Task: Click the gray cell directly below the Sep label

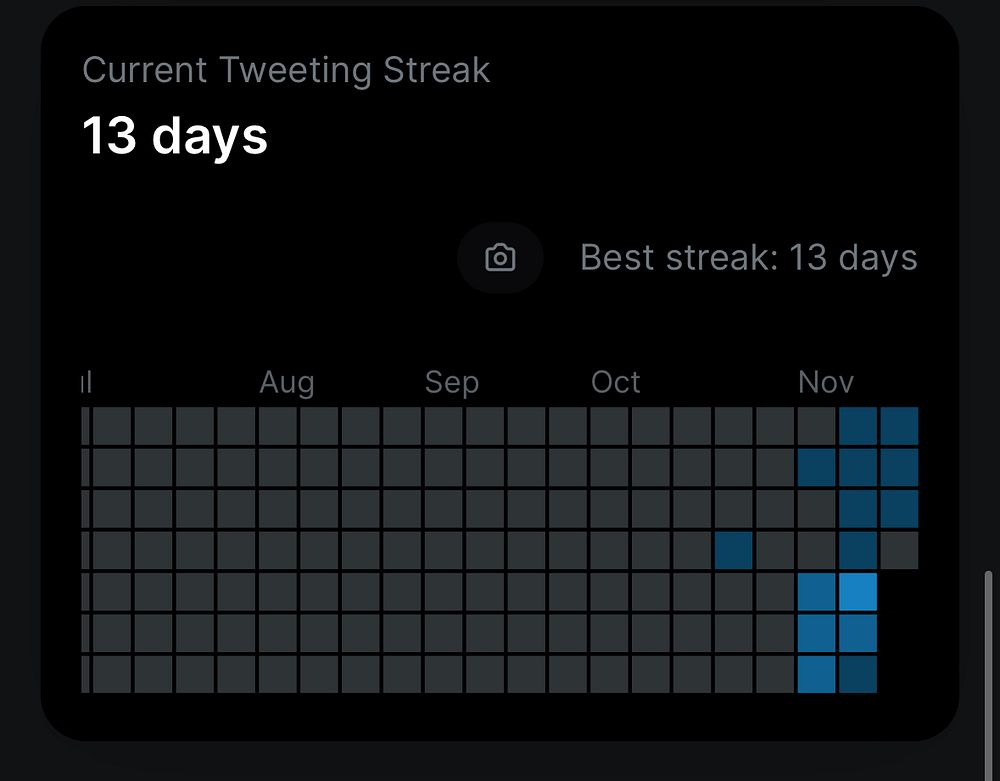Action: (442, 425)
